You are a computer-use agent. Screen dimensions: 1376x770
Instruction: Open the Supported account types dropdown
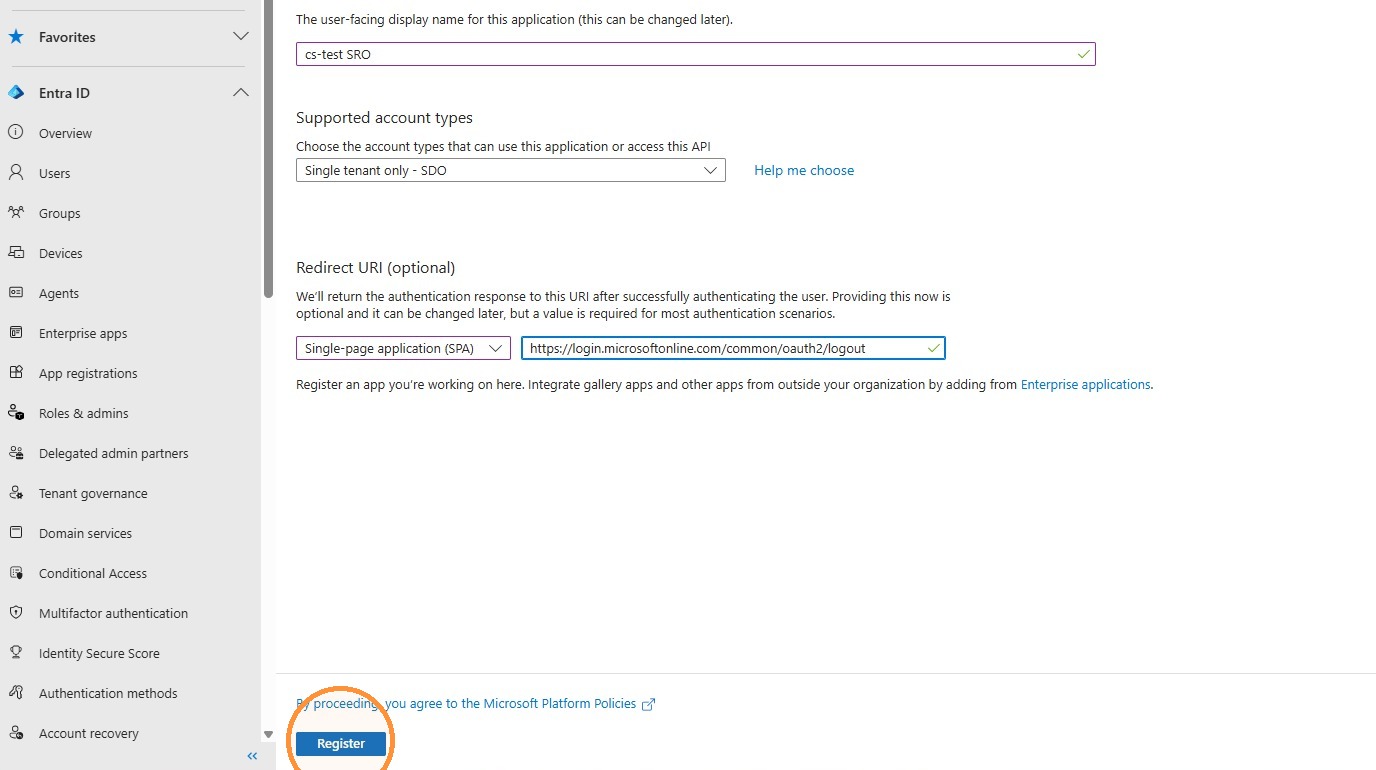point(511,170)
